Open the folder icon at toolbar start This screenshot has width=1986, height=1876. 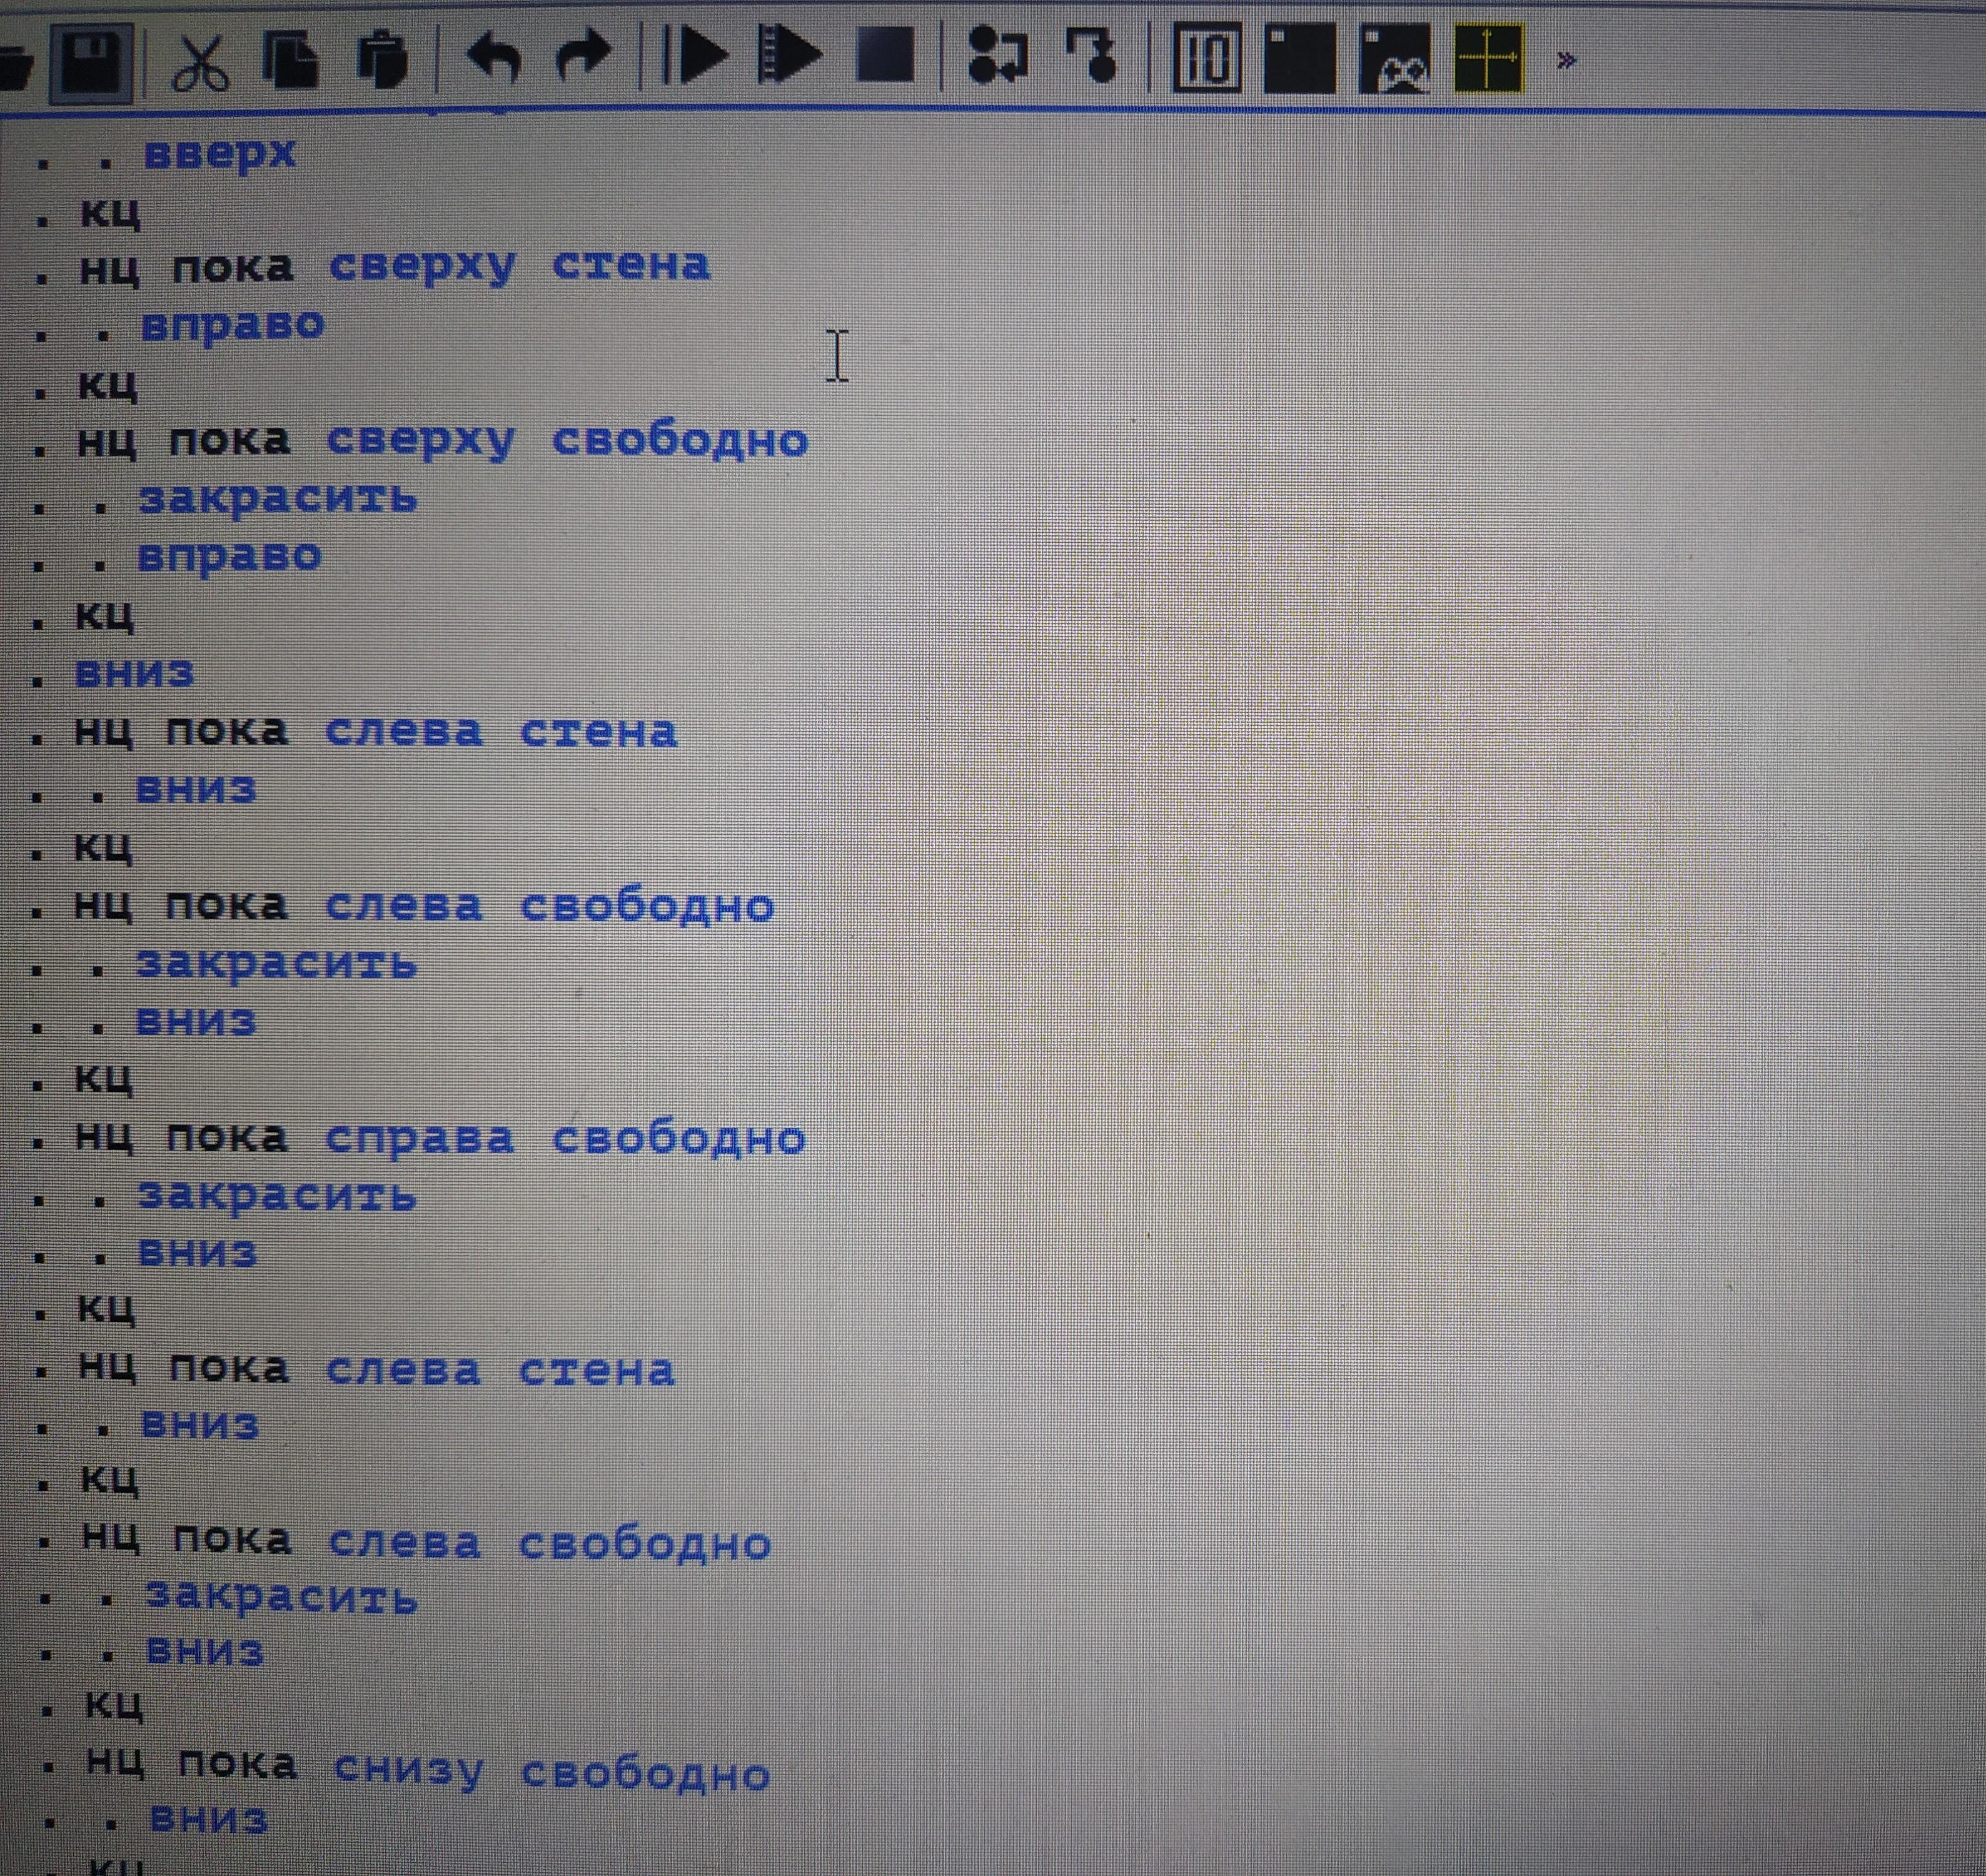14,68
